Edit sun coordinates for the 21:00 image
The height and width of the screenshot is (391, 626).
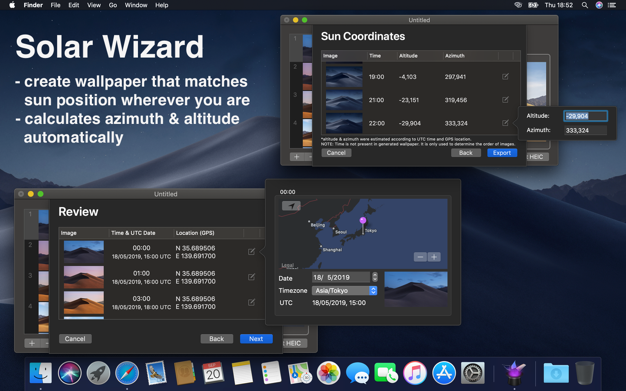point(505,100)
